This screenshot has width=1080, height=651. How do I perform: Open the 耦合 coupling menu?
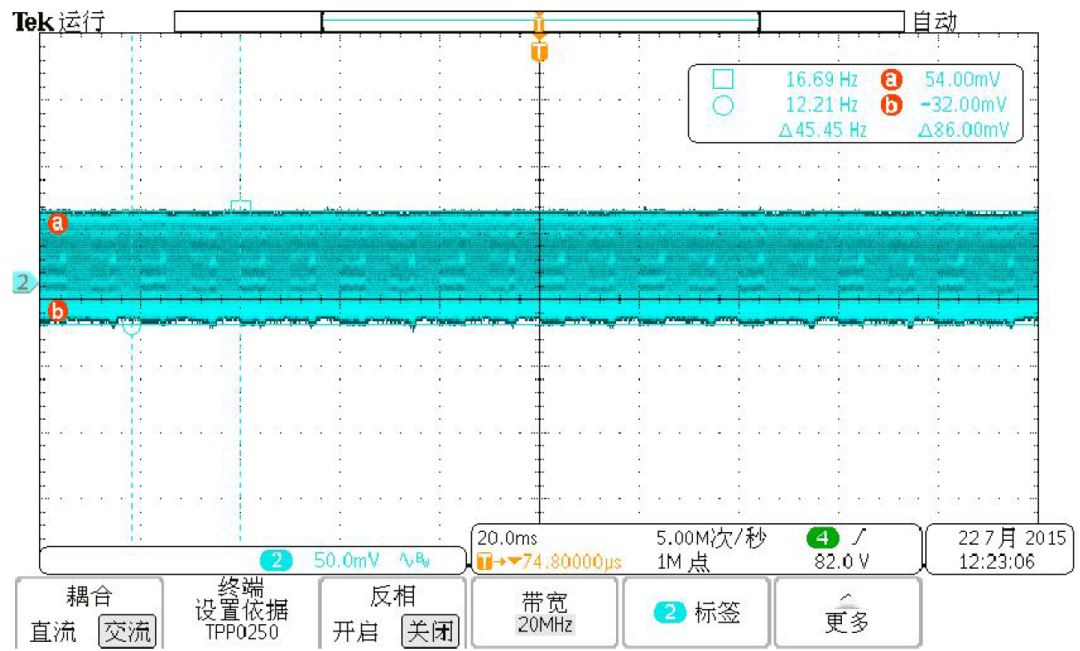point(90,618)
